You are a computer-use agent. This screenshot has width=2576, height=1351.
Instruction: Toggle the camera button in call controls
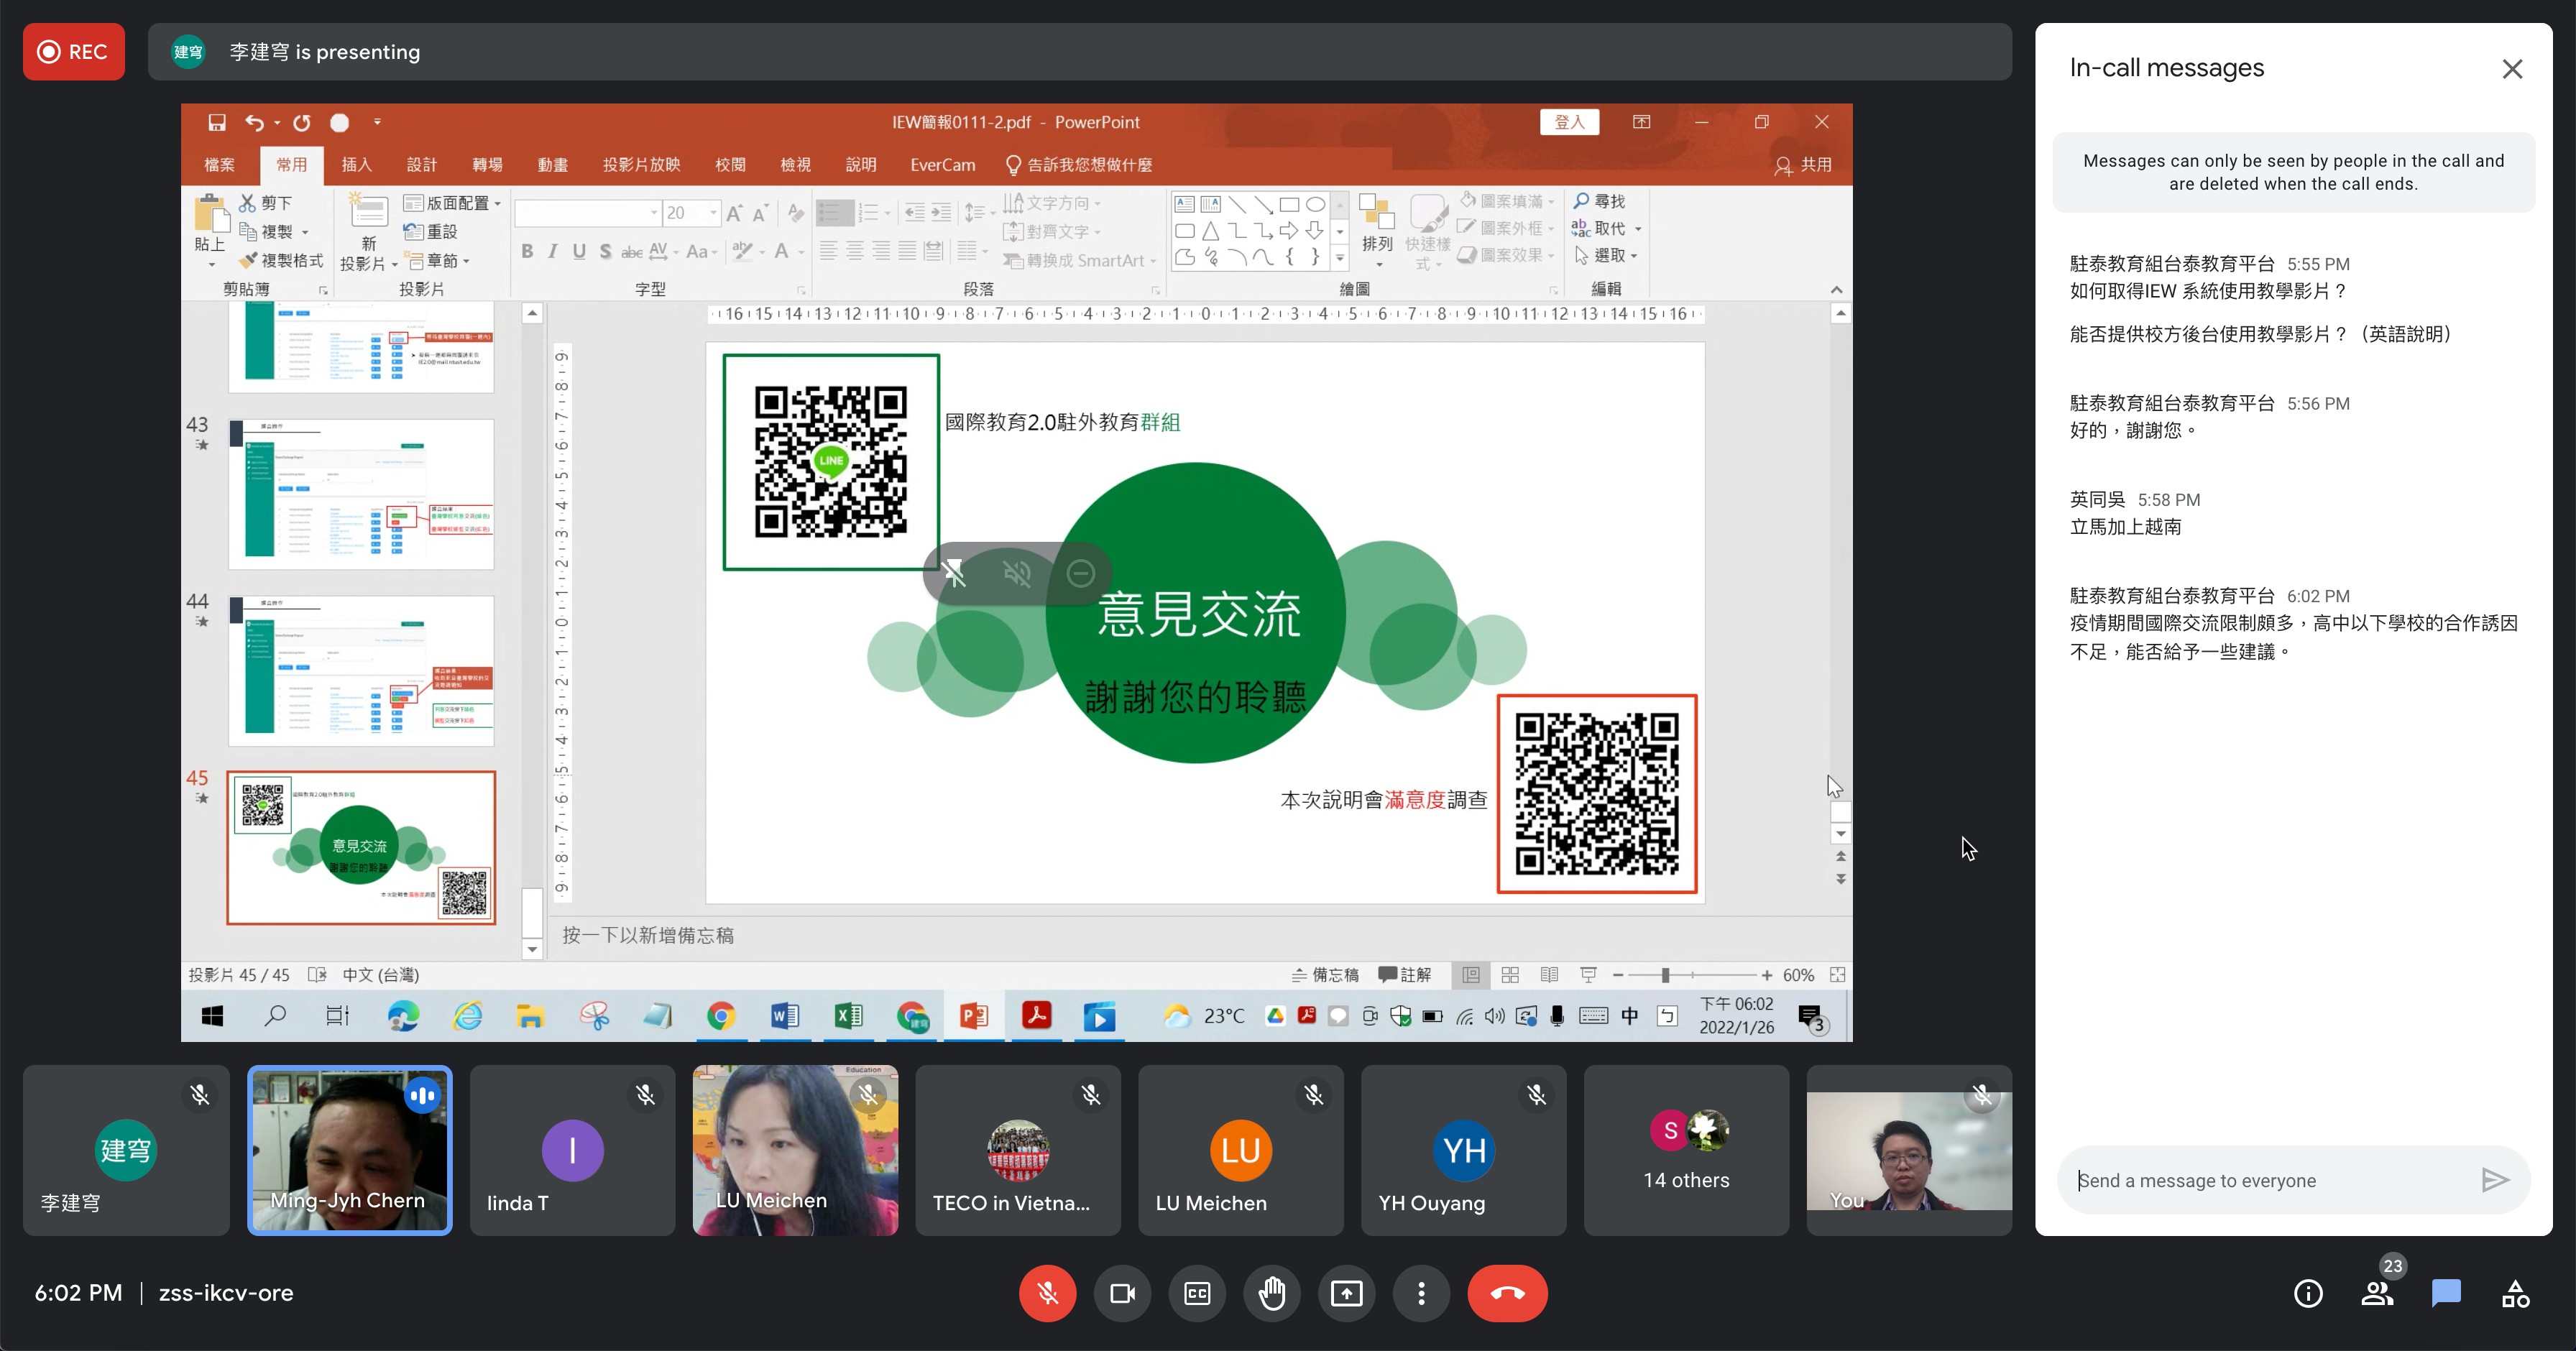(1122, 1293)
